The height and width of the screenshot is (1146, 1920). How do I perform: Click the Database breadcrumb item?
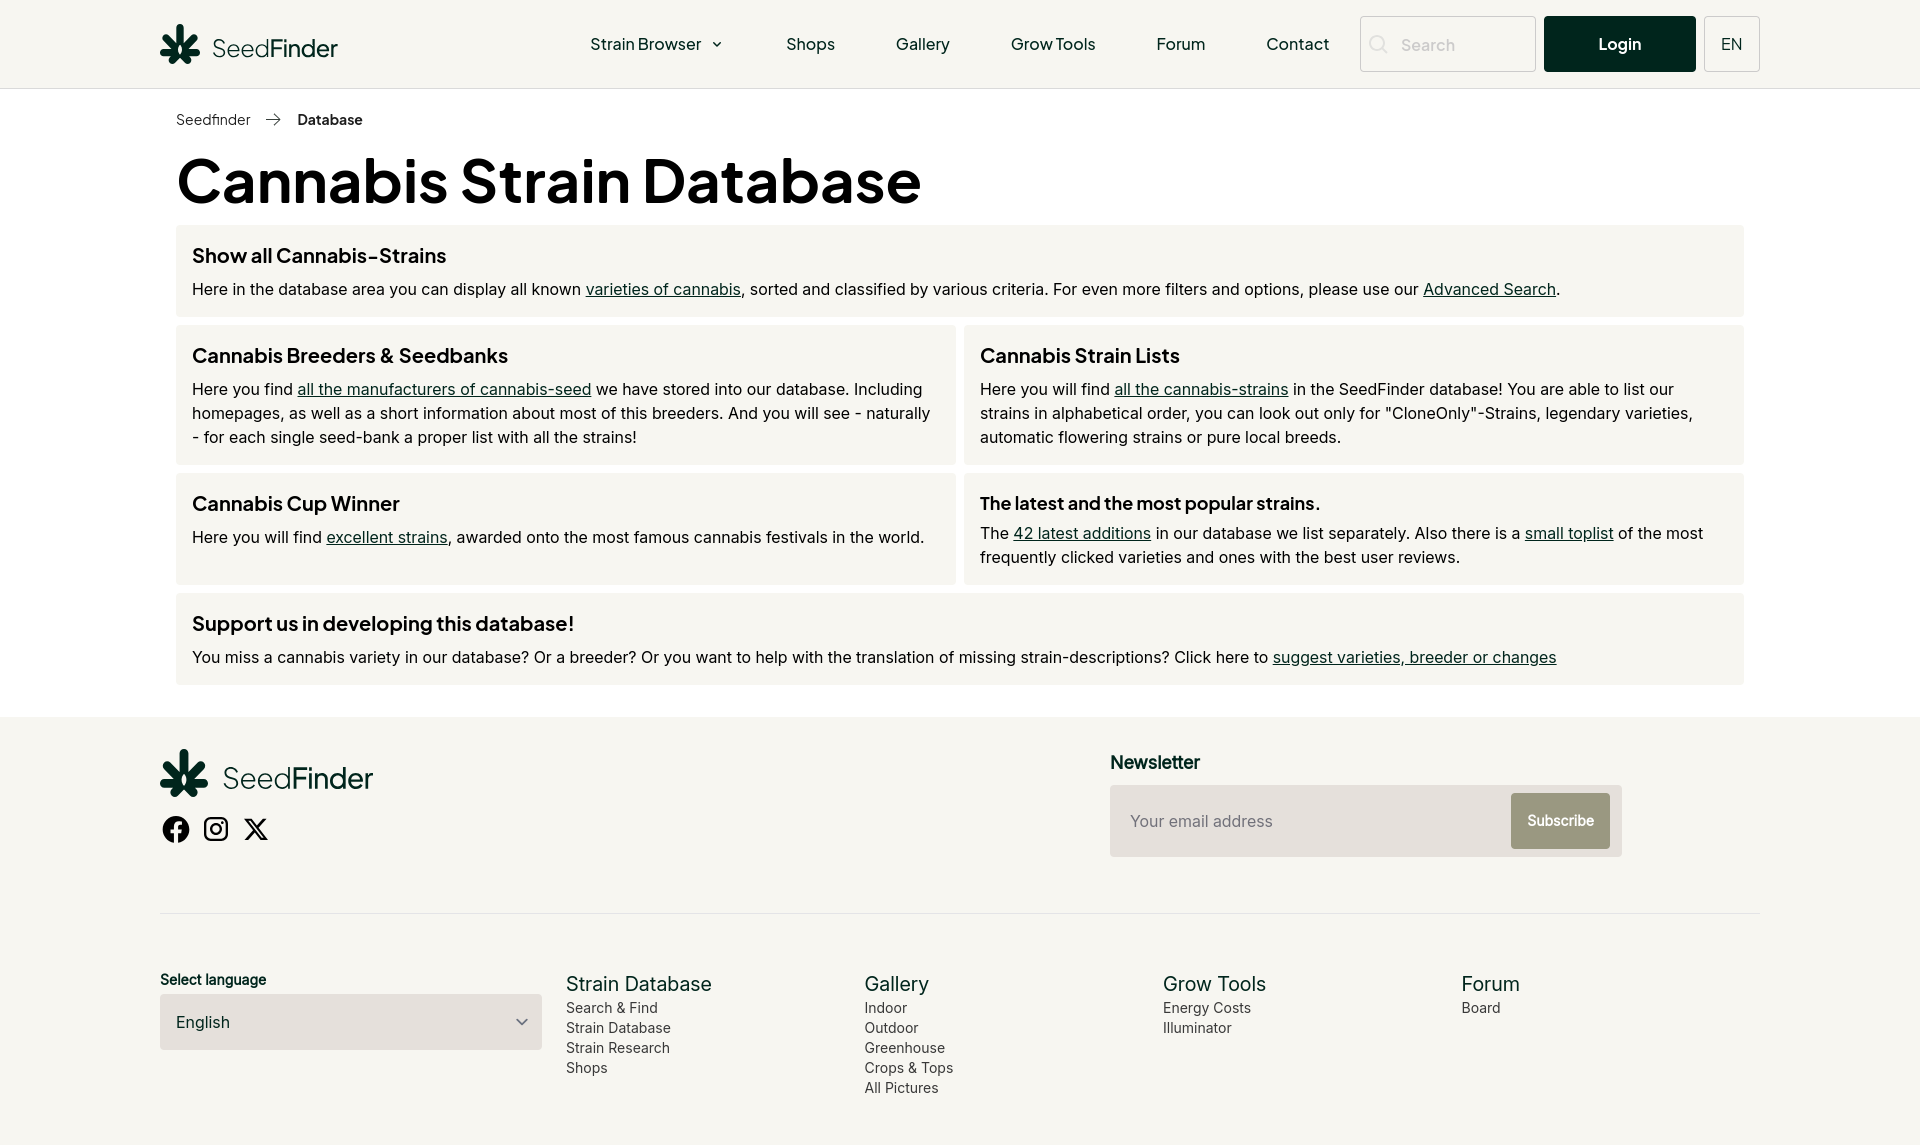pos(329,120)
